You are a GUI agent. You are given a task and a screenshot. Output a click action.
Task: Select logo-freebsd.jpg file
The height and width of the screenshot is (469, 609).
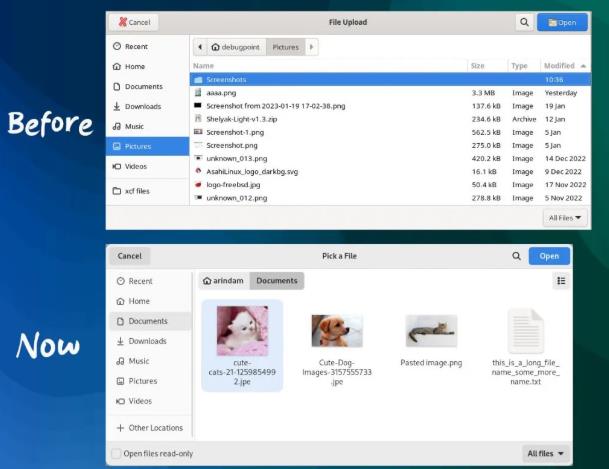coord(390,185)
